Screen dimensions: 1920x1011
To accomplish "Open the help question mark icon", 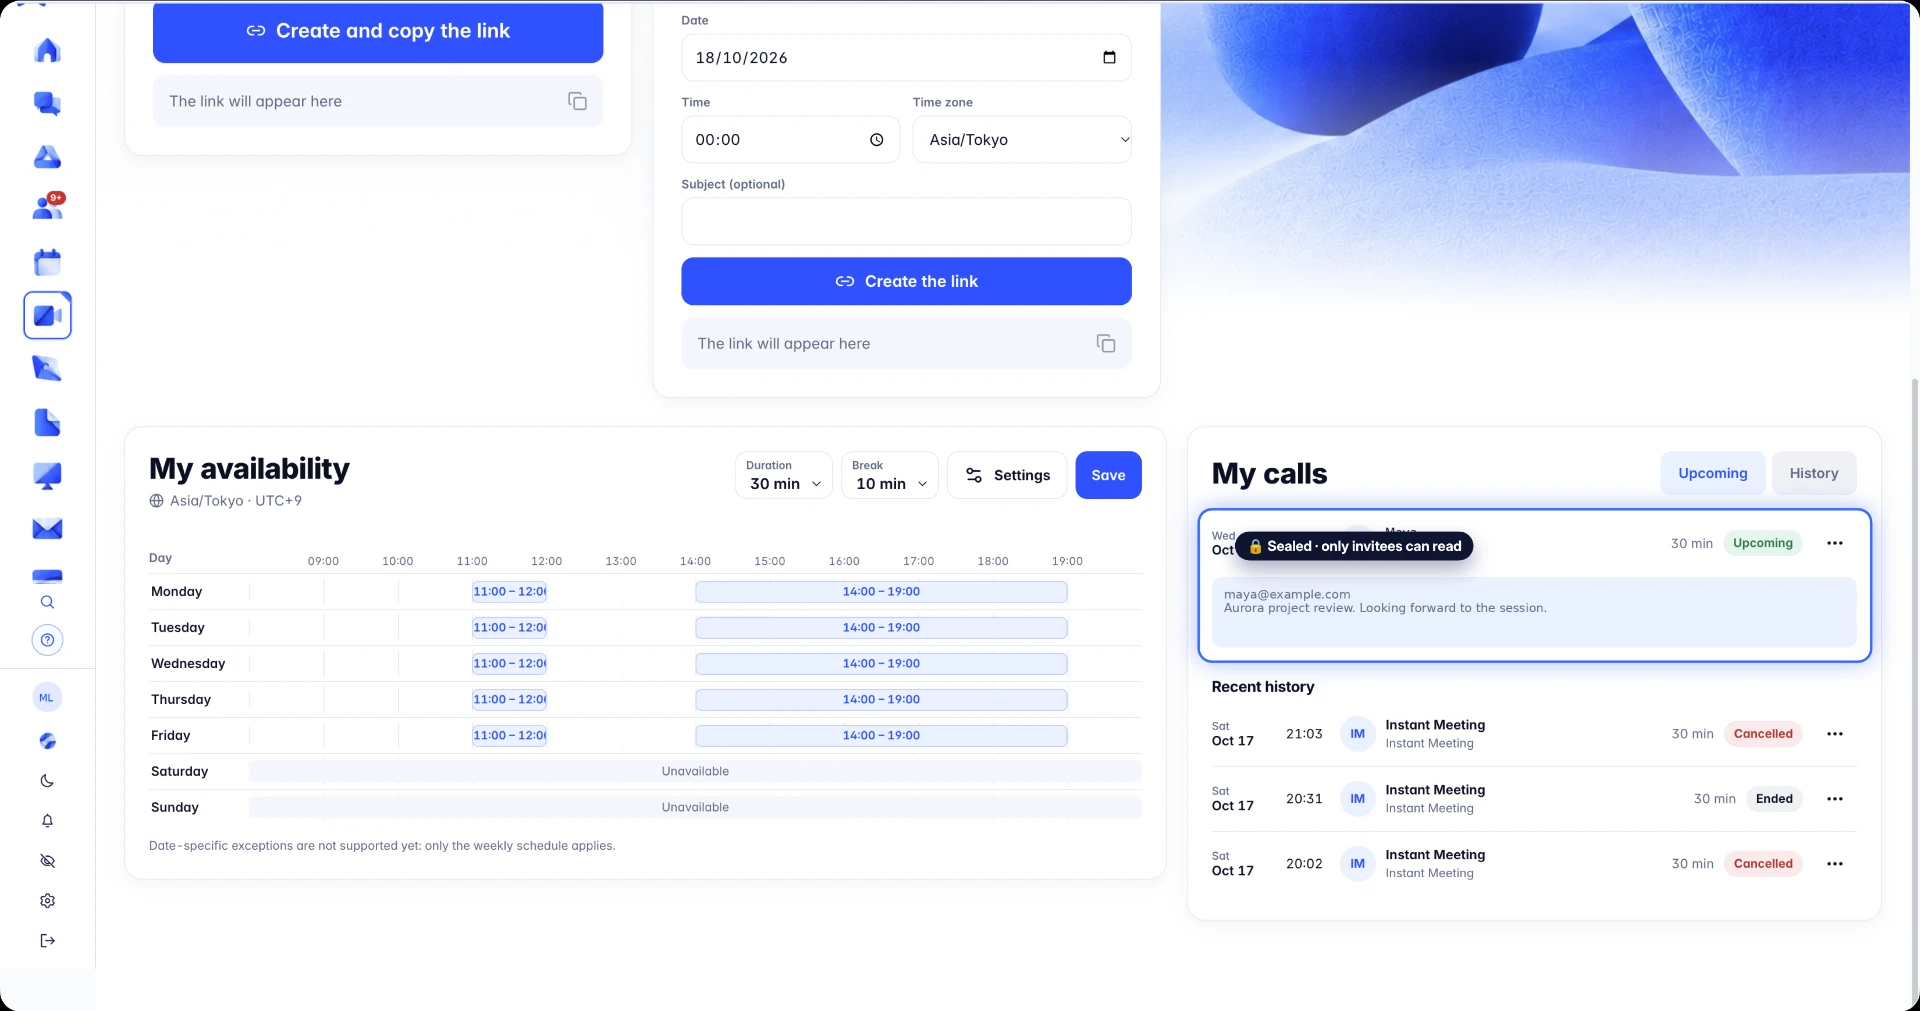I will 47,640.
